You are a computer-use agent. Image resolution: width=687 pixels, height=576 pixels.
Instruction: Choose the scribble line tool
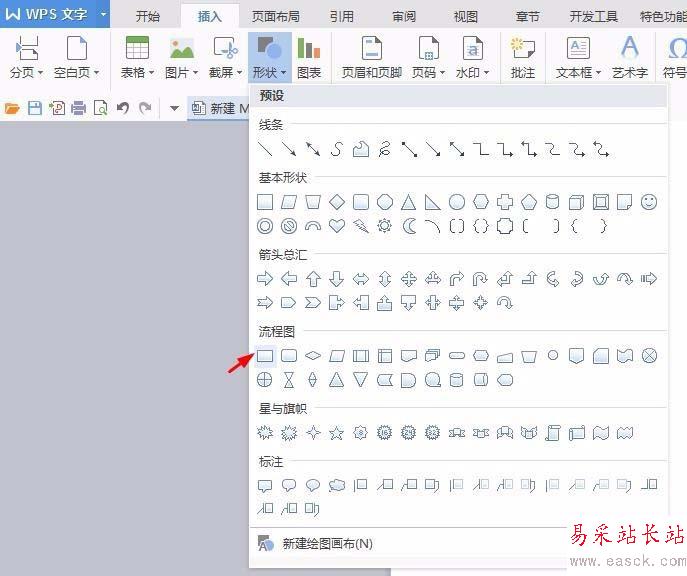[x=384, y=149]
